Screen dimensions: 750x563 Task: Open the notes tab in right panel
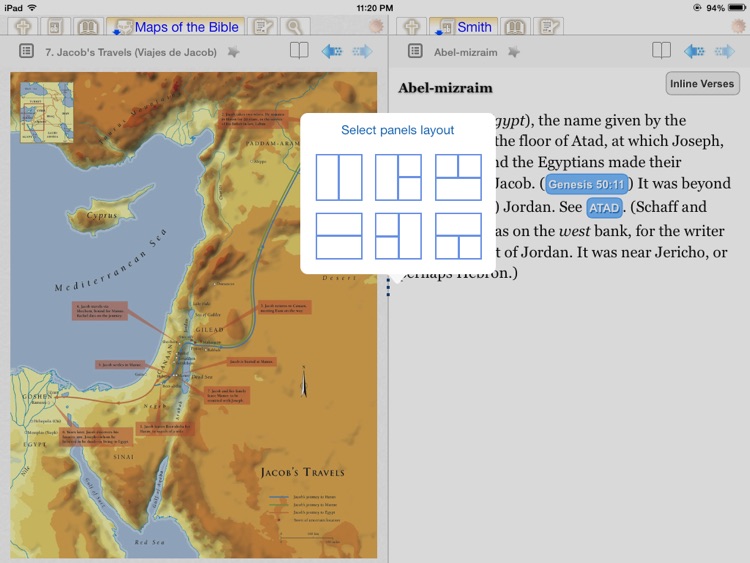tap(548, 26)
